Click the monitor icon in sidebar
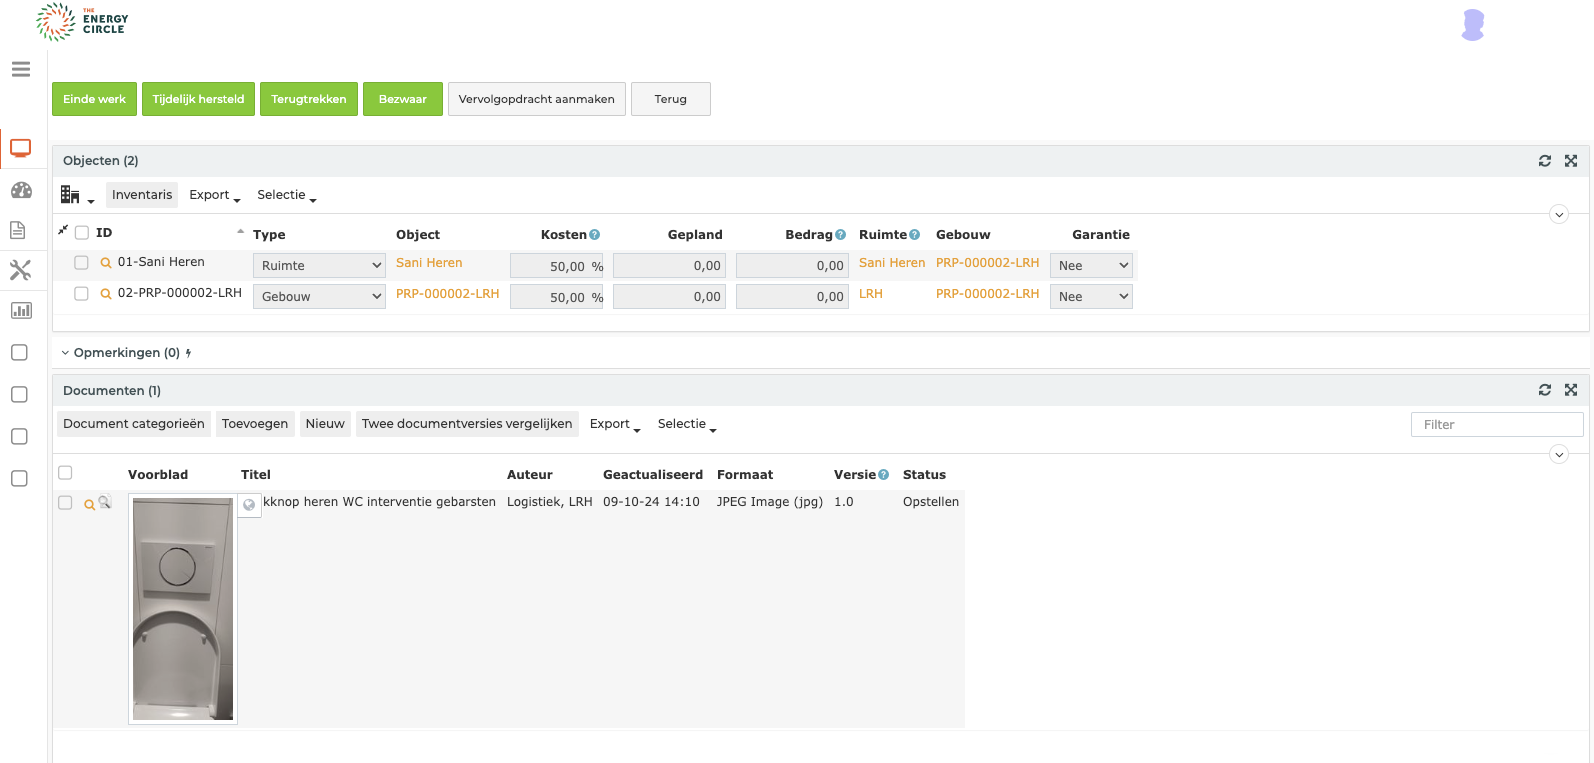 tap(21, 149)
